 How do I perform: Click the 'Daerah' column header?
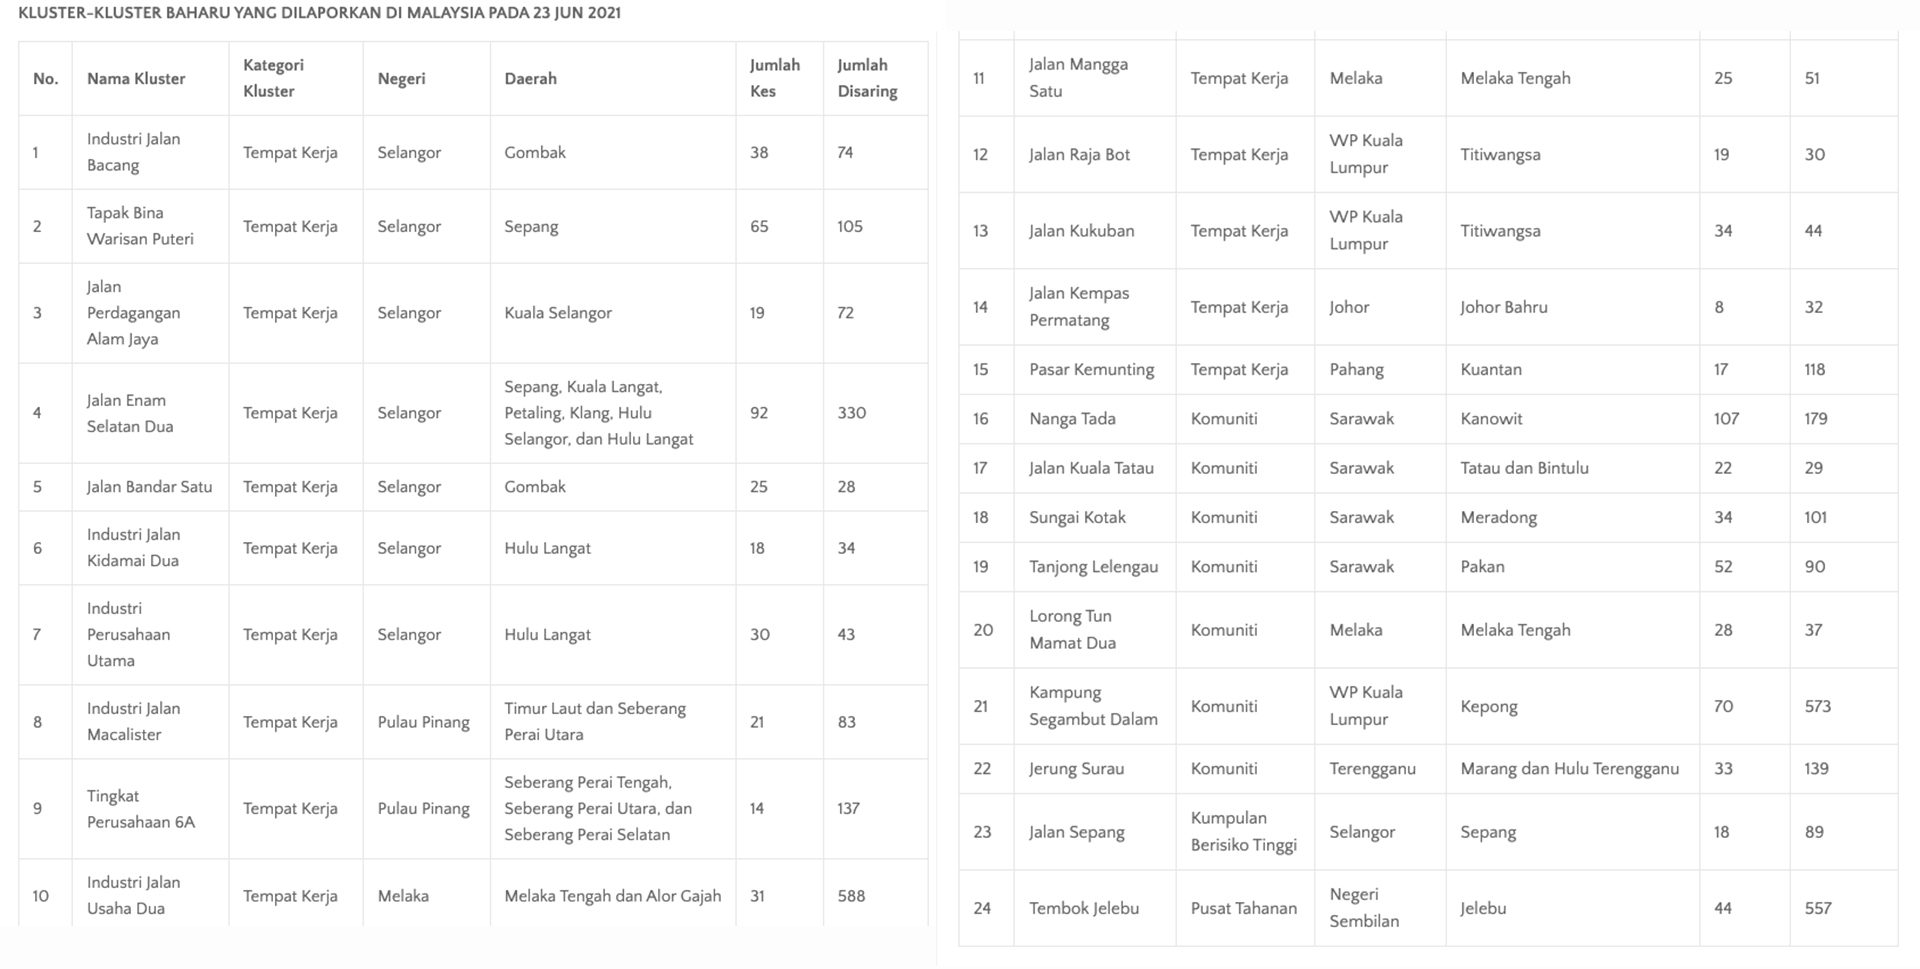point(530,78)
